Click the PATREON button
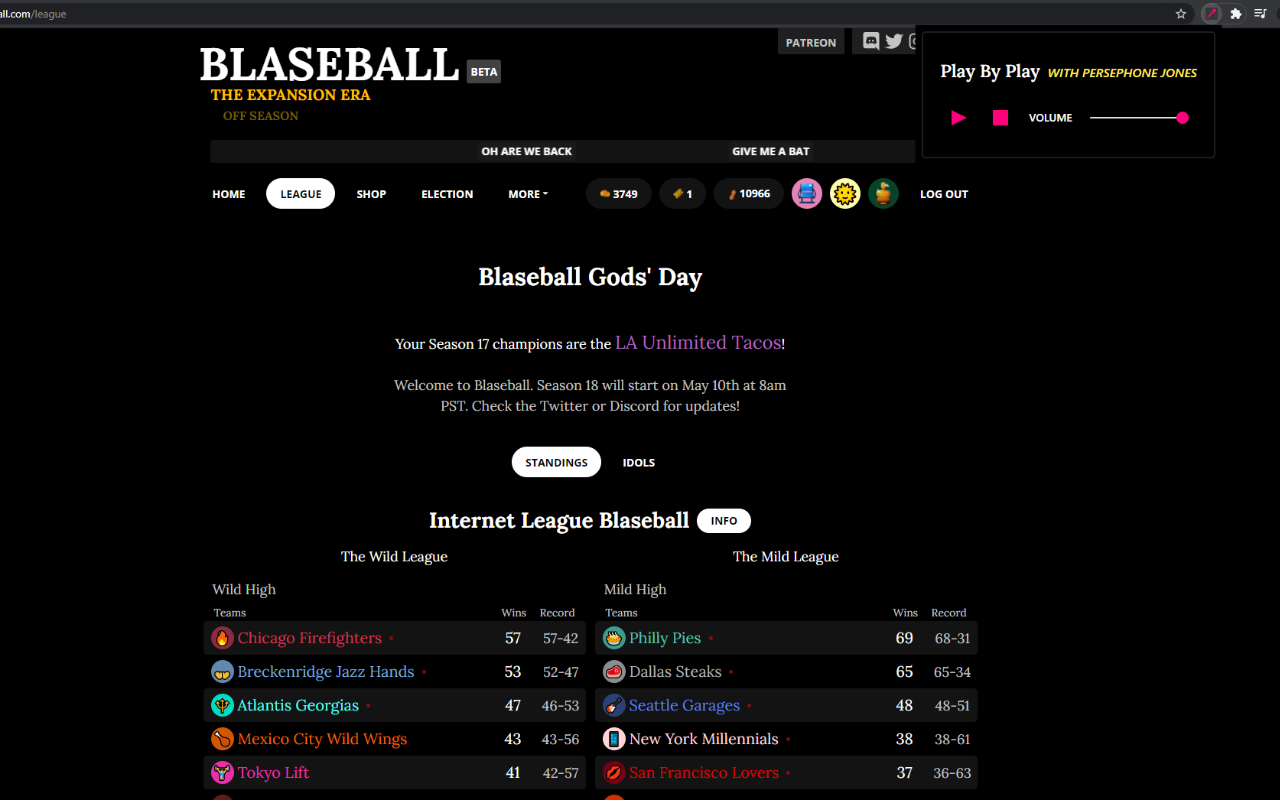 811,42
